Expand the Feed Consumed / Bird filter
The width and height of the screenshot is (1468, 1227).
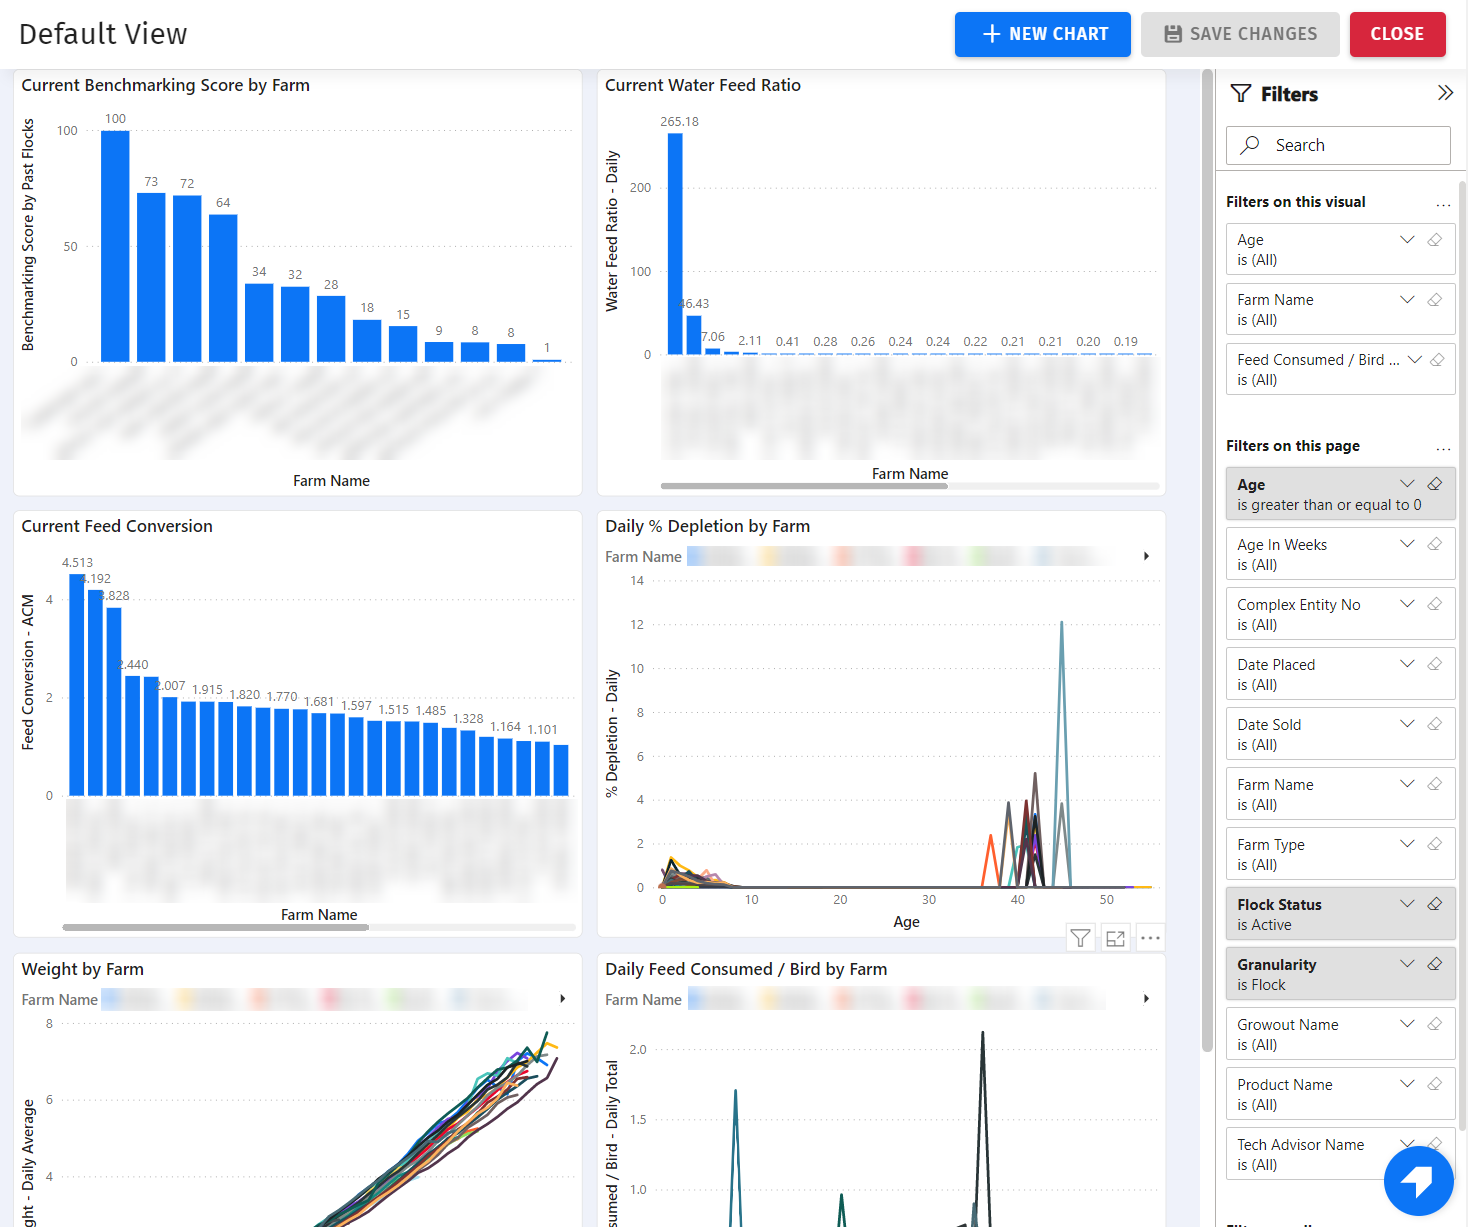(x=1415, y=360)
